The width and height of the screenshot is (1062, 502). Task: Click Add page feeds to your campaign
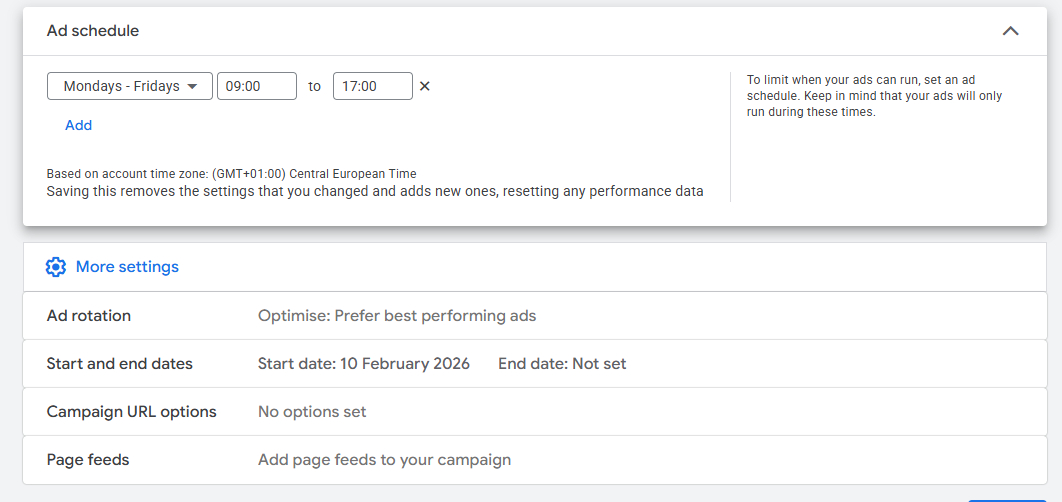coord(384,460)
